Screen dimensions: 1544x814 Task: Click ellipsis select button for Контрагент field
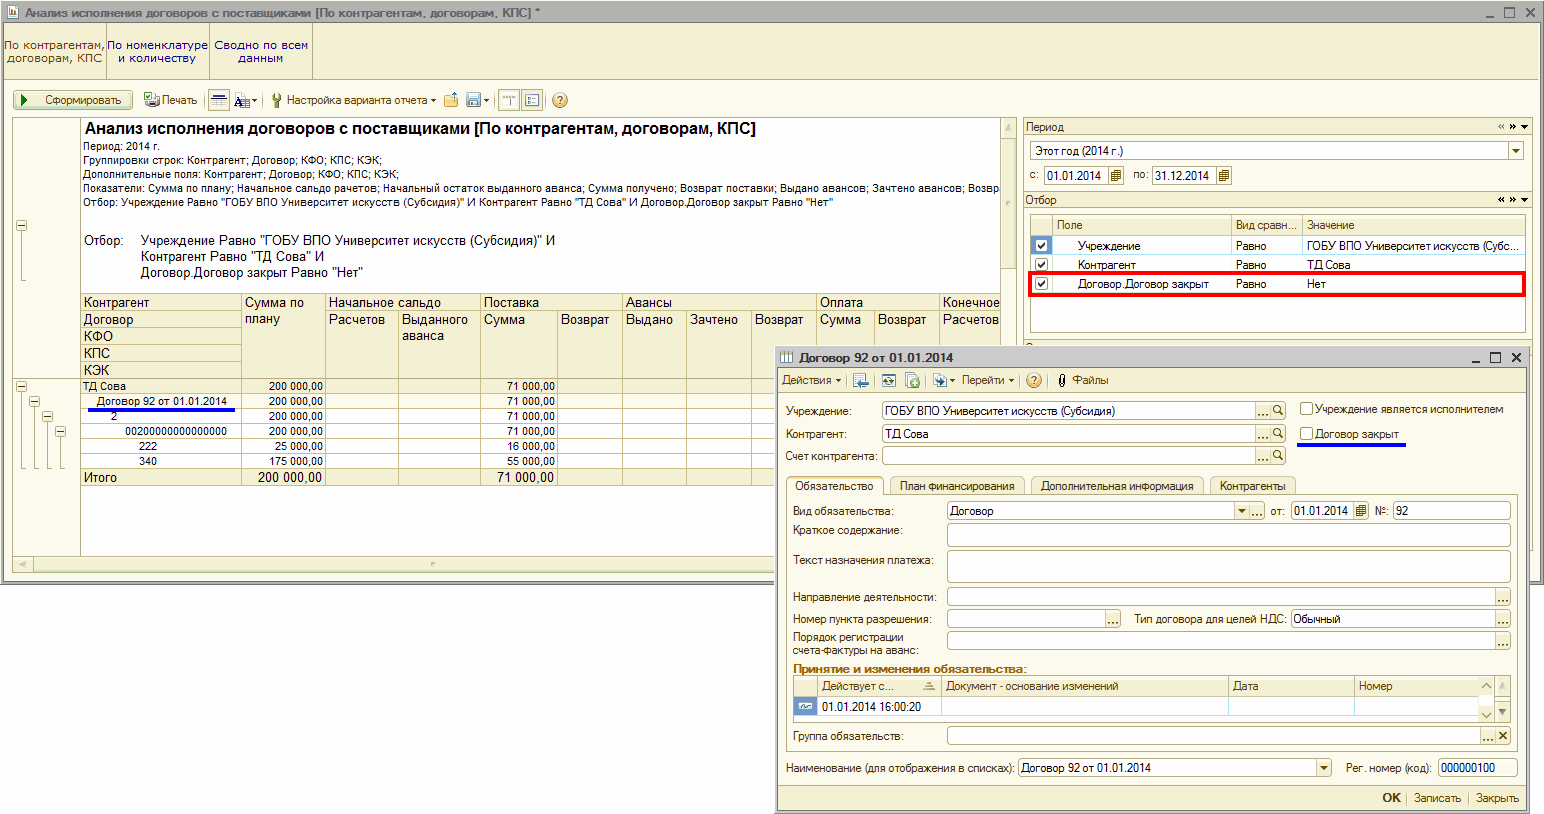click(1263, 434)
